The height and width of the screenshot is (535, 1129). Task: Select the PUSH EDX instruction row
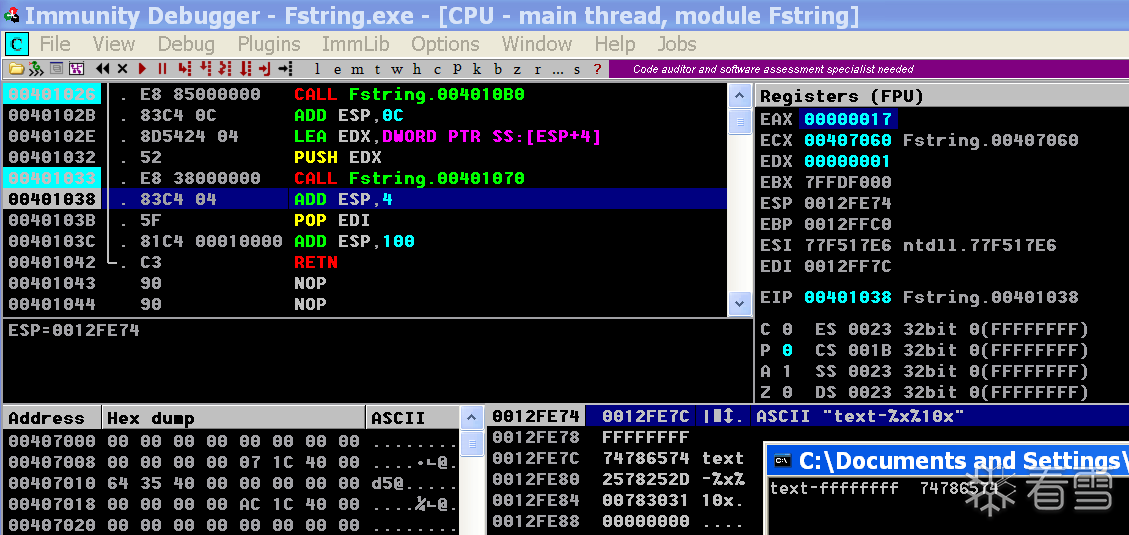[x=364, y=157]
